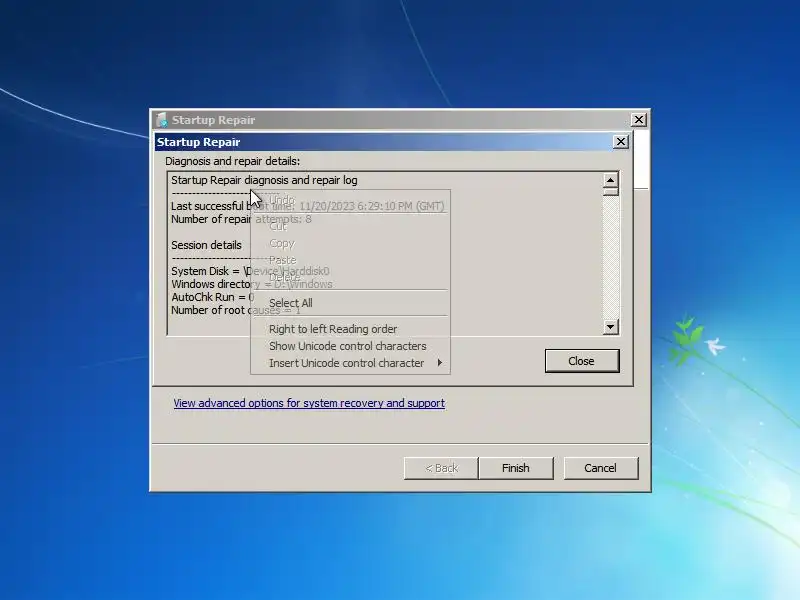Click the Finish button
This screenshot has height=600, width=800.
coord(515,468)
